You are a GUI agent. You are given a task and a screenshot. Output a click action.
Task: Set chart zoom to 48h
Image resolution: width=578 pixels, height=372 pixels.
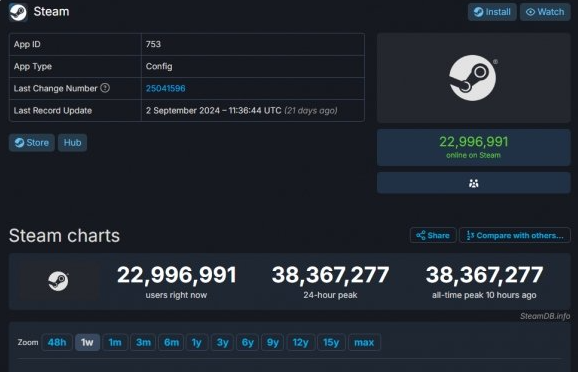tap(57, 343)
